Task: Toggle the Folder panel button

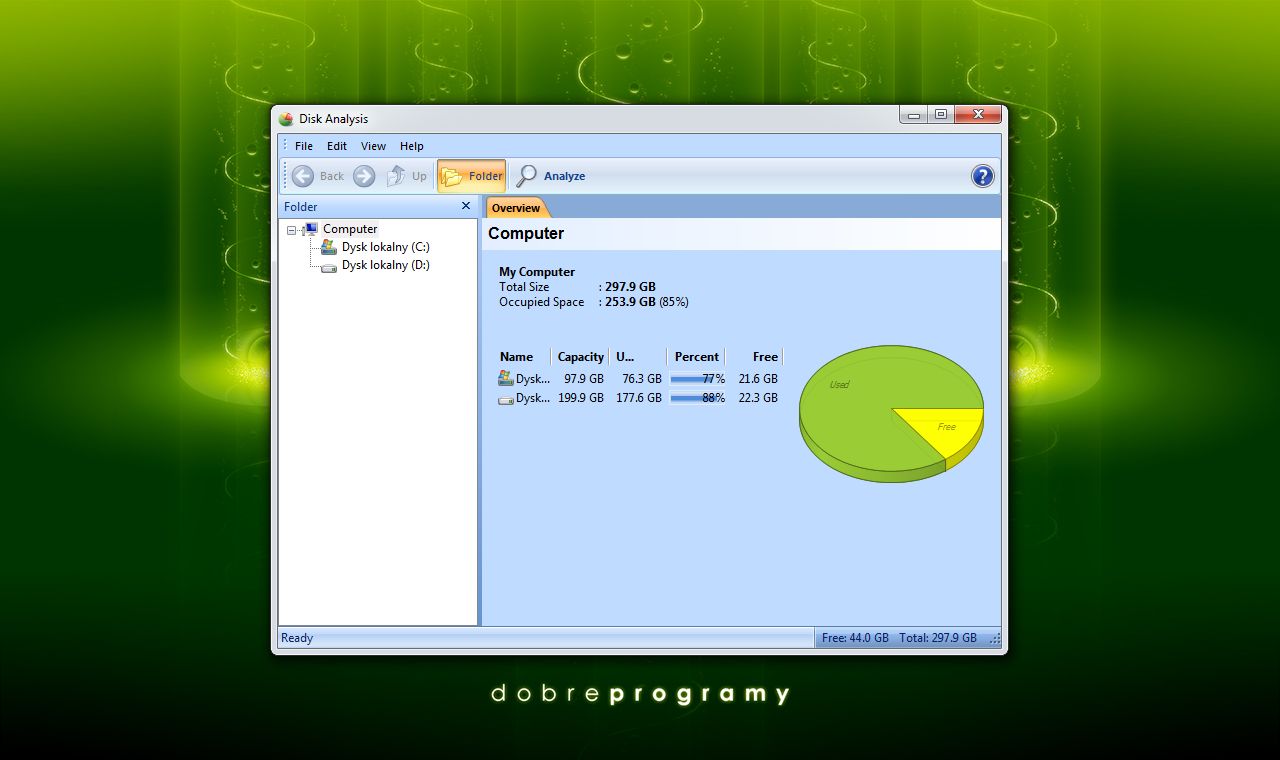Action: click(472, 176)
